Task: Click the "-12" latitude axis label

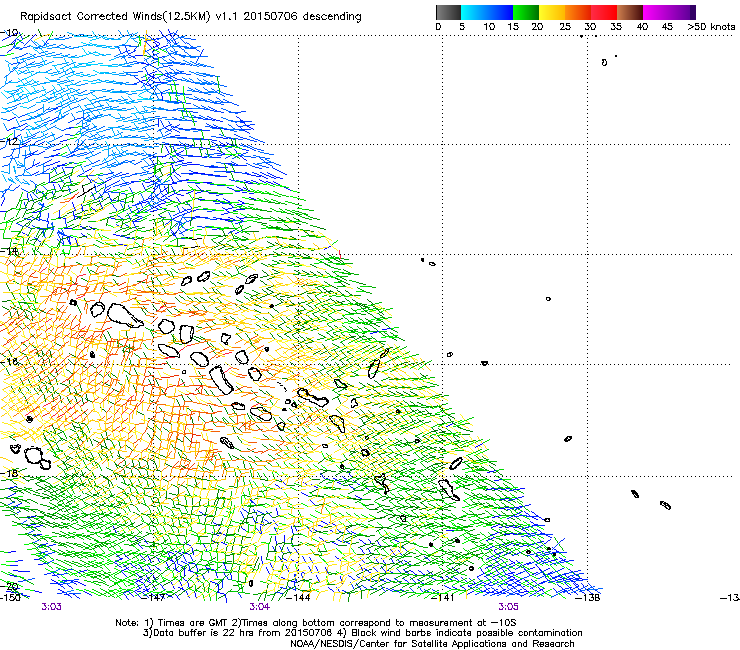Action: point(8,141)
